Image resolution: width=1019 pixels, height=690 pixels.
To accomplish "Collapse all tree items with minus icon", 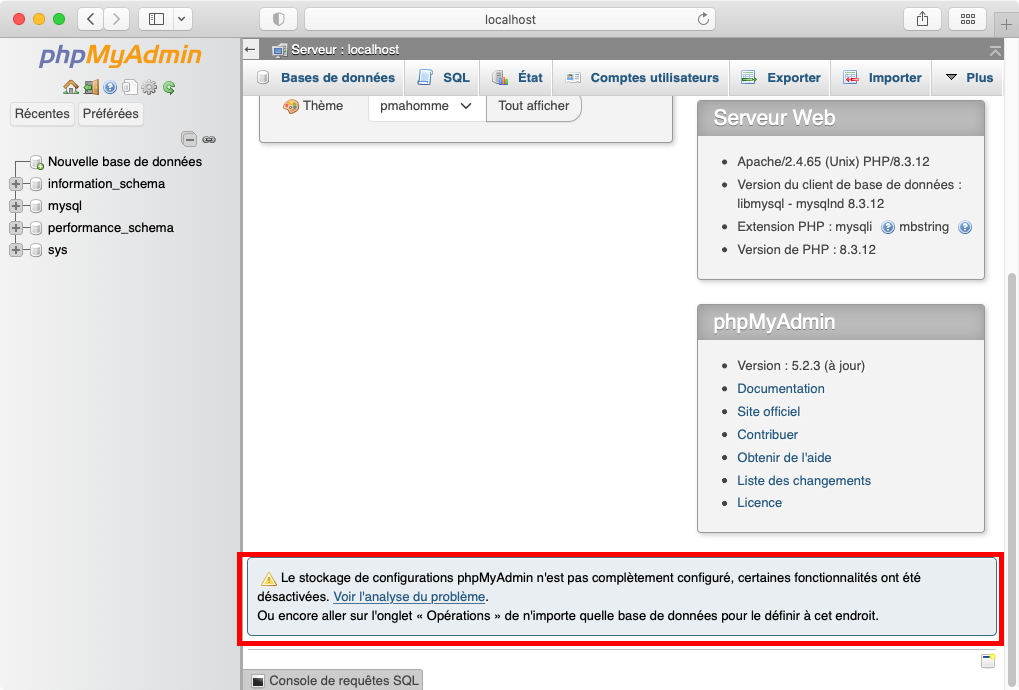I will (x=188, y=139).
